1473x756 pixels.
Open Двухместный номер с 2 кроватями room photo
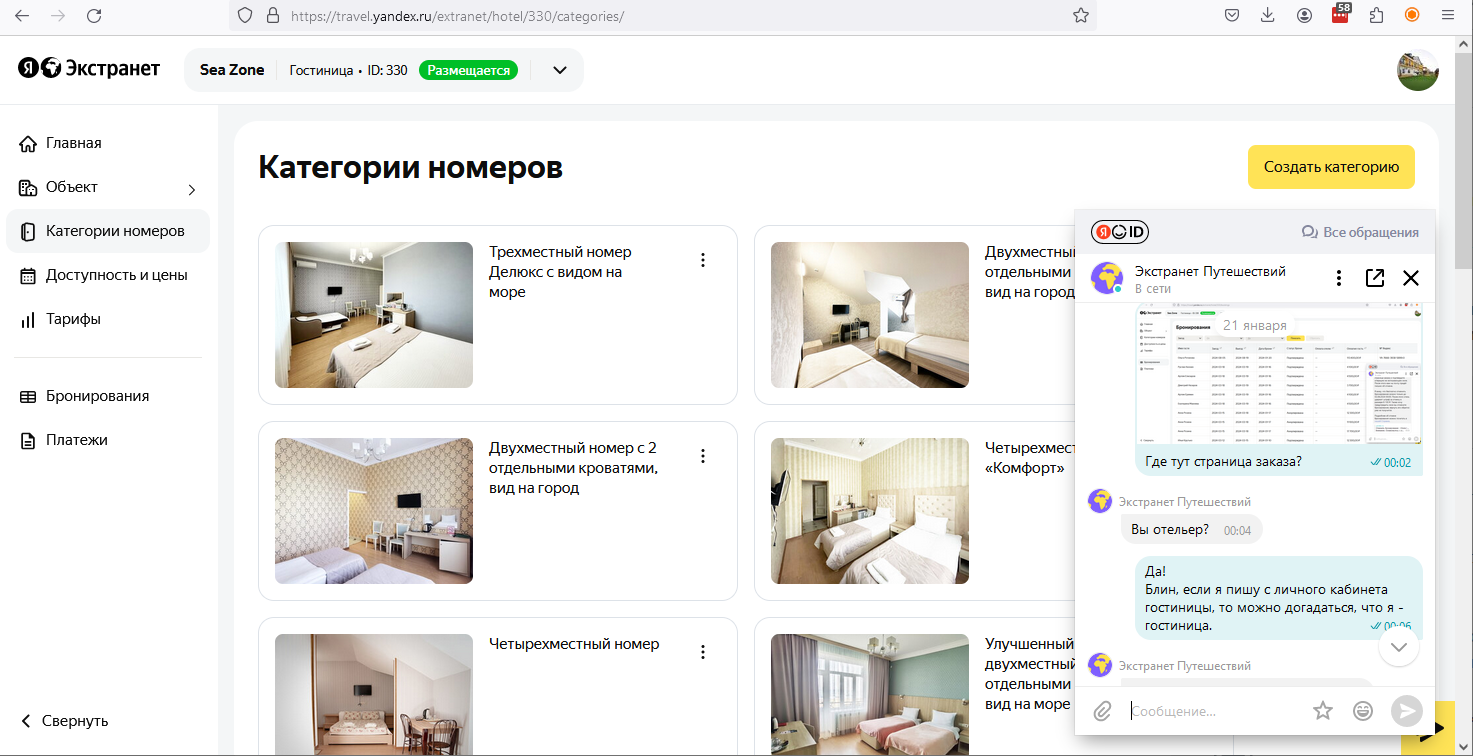374,511
